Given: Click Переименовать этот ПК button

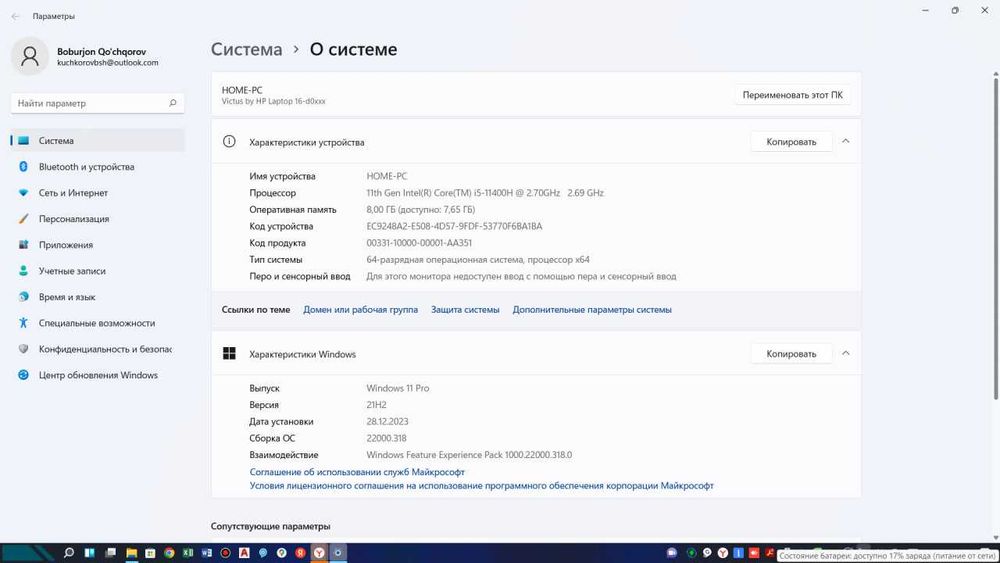Looking at the screenshot, I should click(792, 95).
